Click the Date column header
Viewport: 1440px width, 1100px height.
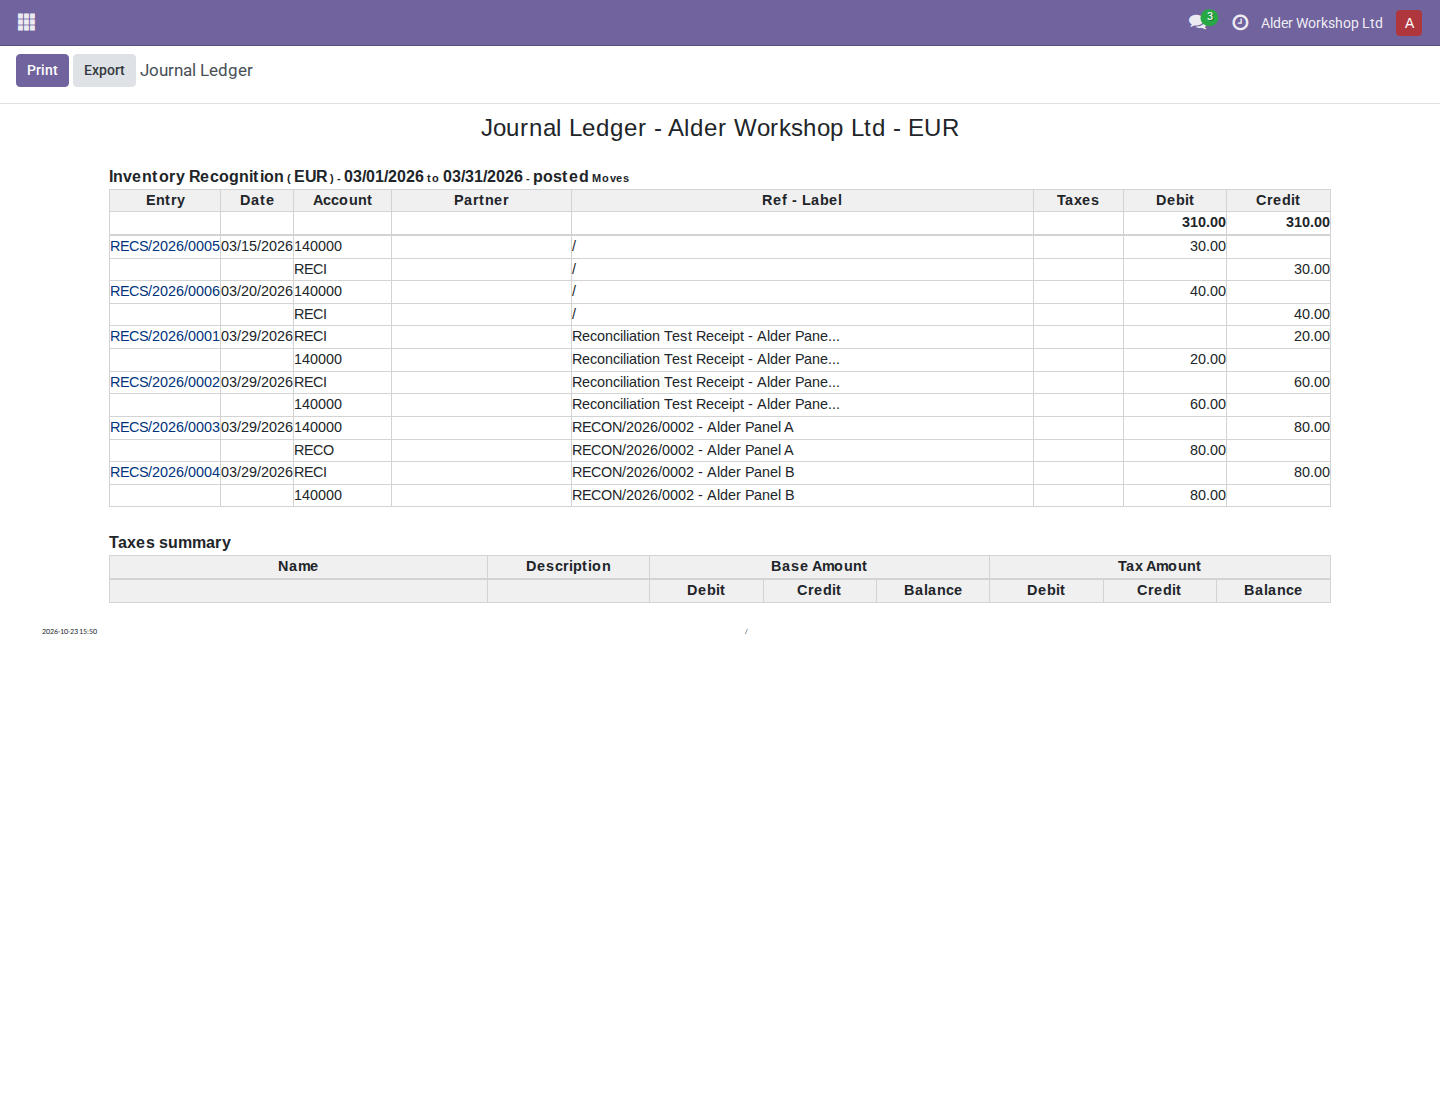(x=257, y=200)
